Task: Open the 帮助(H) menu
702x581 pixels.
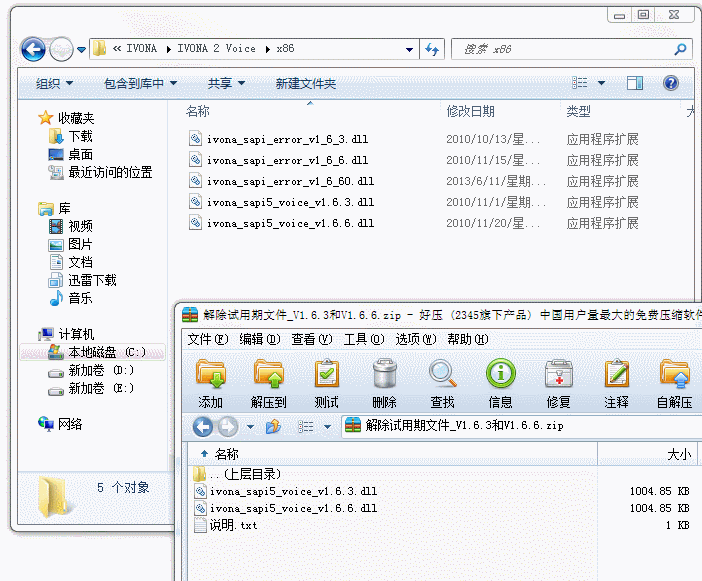Action: pyautogui.click(x=468, y=339)
